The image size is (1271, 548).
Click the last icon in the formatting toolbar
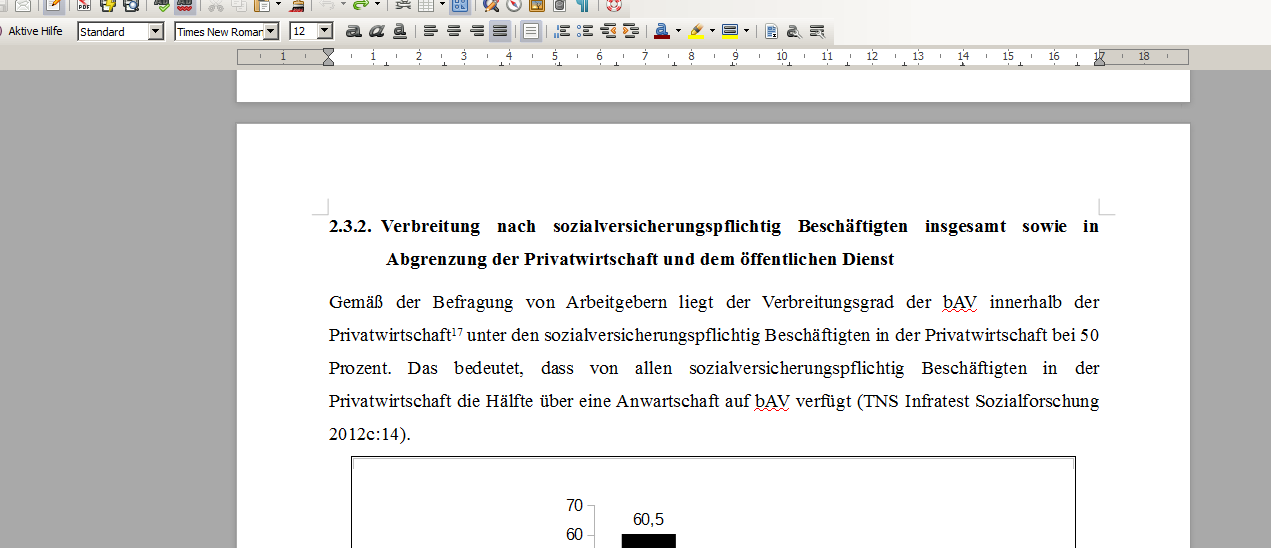[x=817, y=31]
